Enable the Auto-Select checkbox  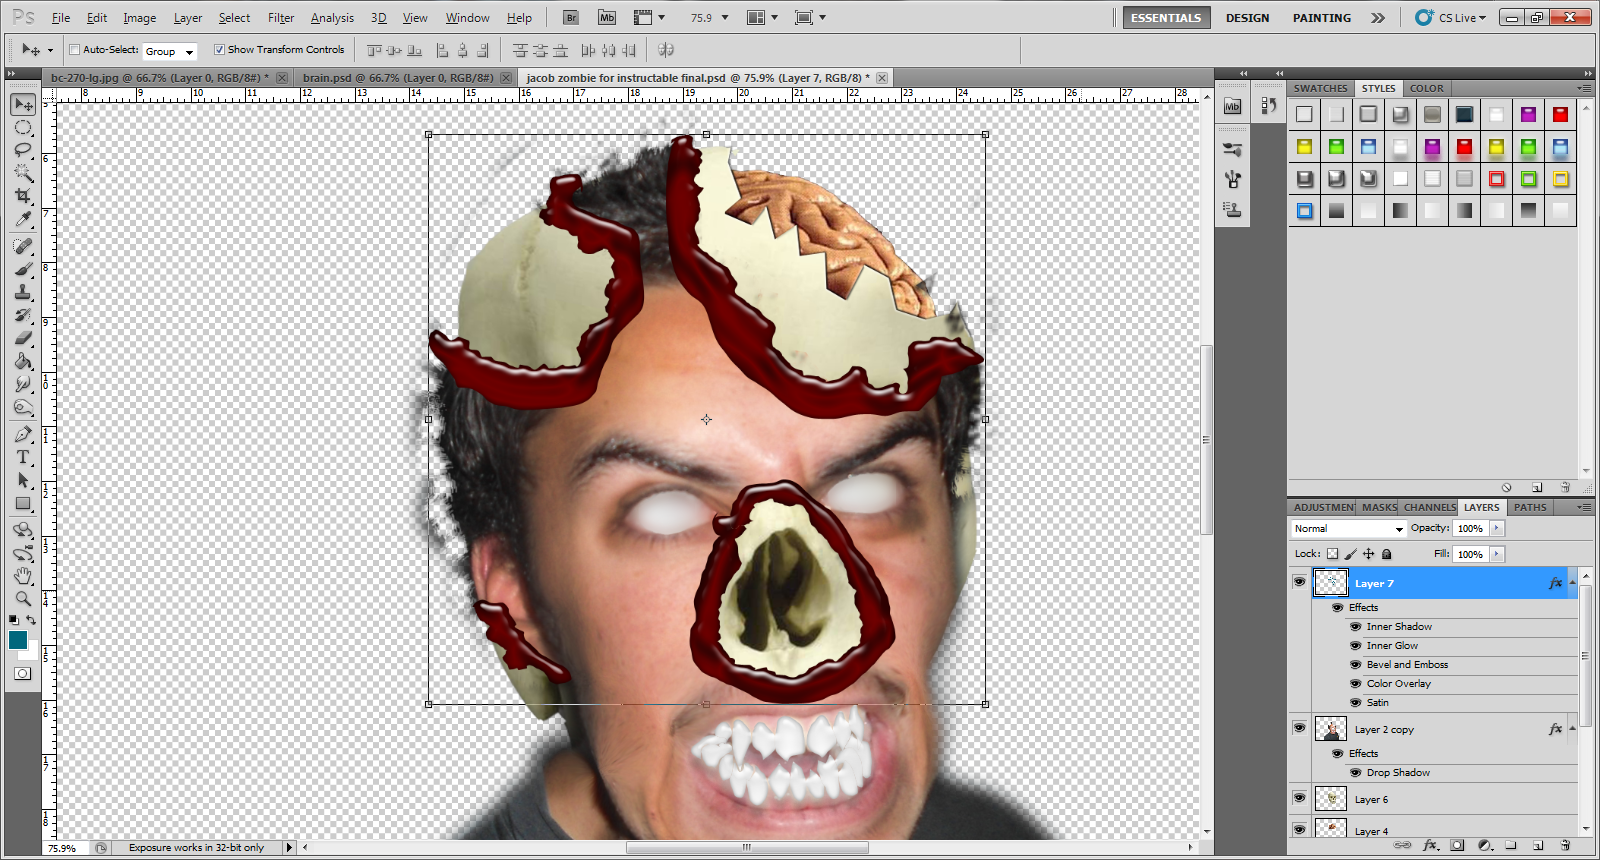[x=74, y=49]
